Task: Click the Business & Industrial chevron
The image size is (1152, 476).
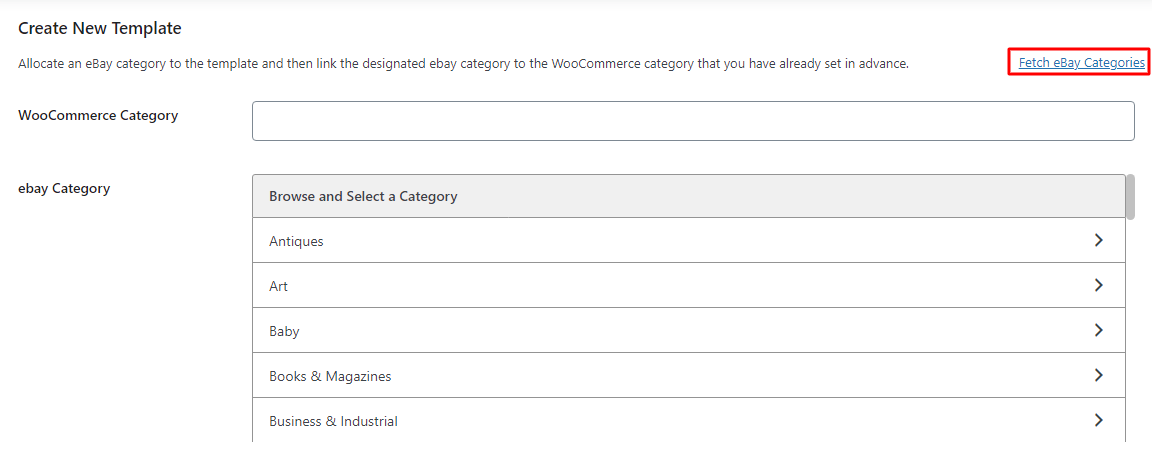Action: click(x=1098, y=420)
